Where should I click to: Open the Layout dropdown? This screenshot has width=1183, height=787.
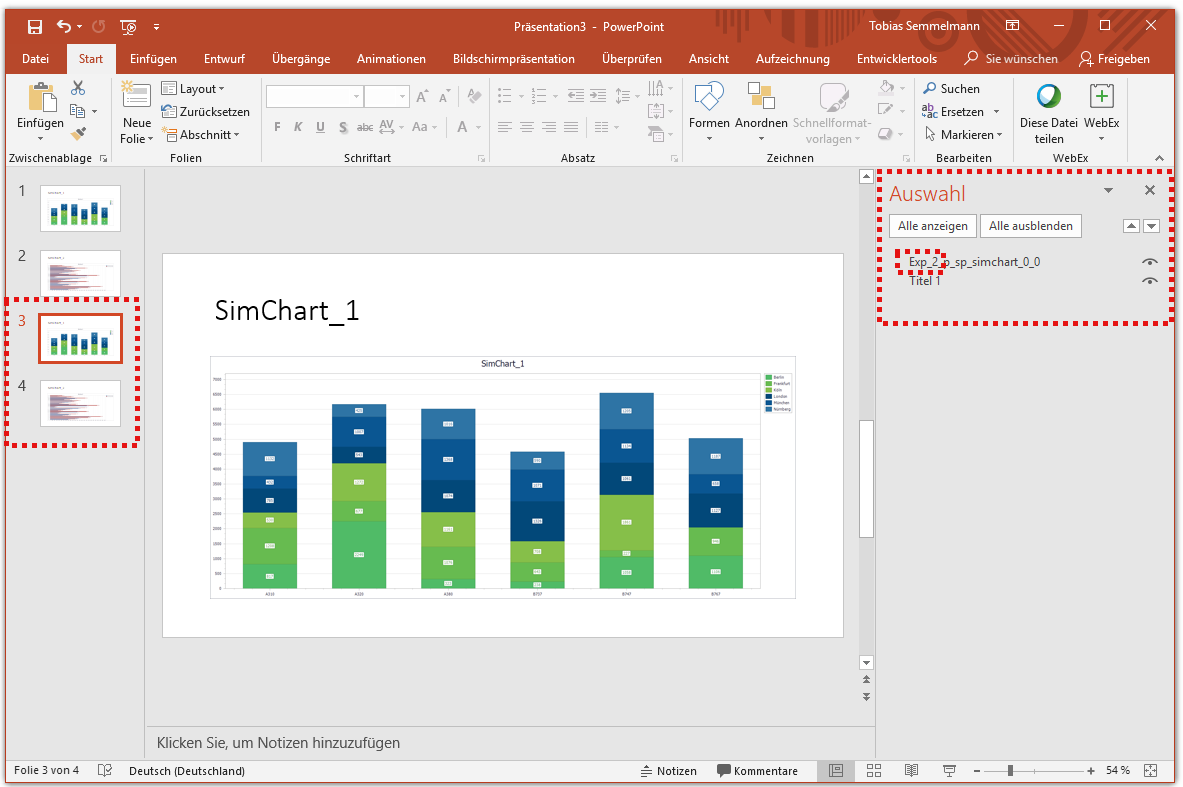coord(194,88)
